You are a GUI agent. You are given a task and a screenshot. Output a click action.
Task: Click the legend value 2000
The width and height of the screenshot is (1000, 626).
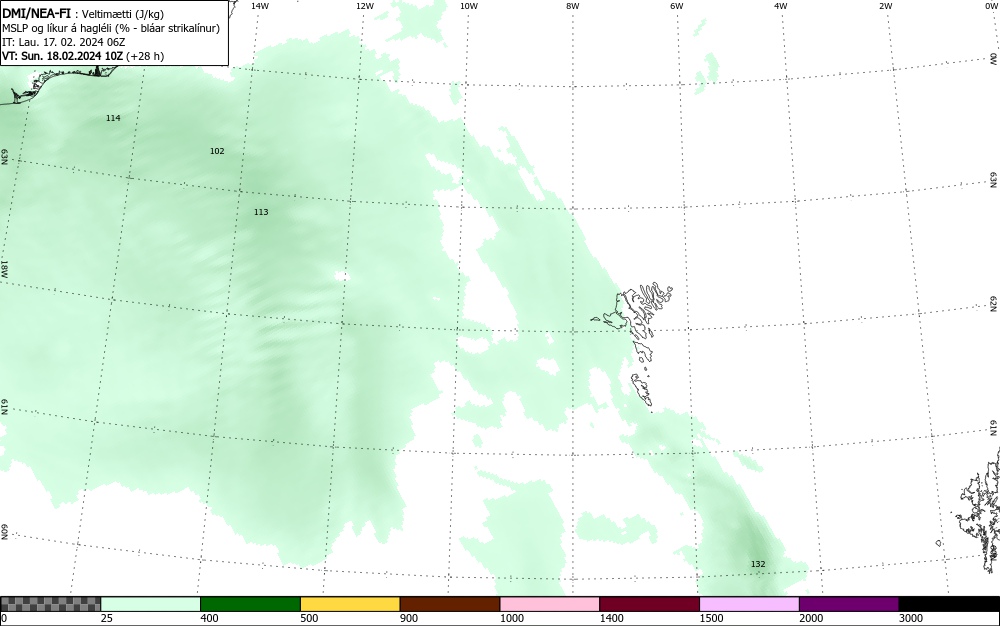[811, 618]
